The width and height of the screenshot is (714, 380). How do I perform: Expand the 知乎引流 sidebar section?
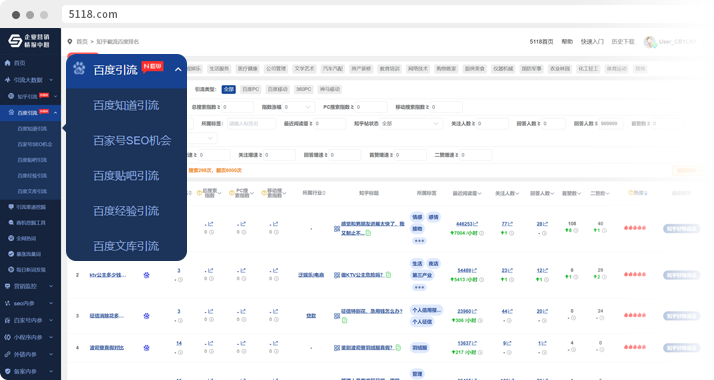(55, 96)
